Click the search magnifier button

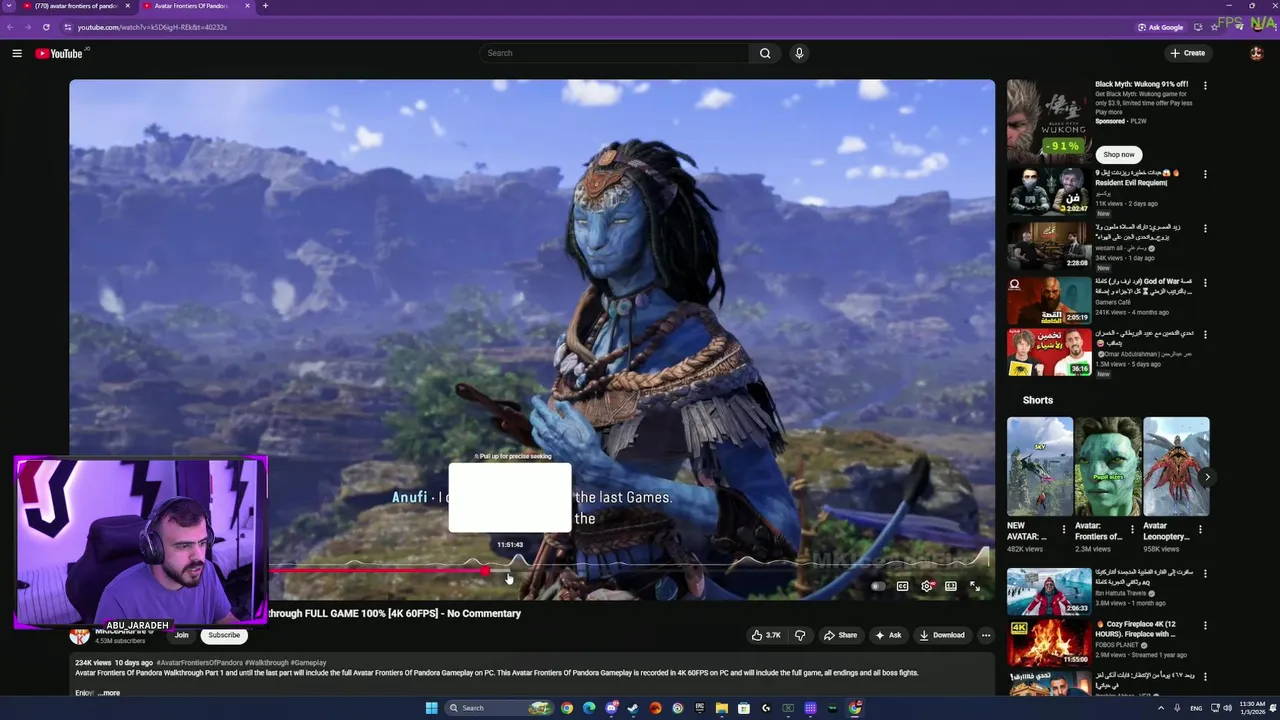765,53
